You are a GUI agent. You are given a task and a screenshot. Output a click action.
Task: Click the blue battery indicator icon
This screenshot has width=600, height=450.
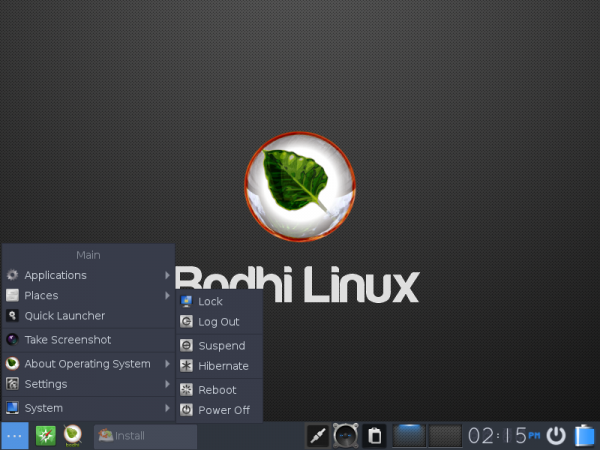[584, 435]
